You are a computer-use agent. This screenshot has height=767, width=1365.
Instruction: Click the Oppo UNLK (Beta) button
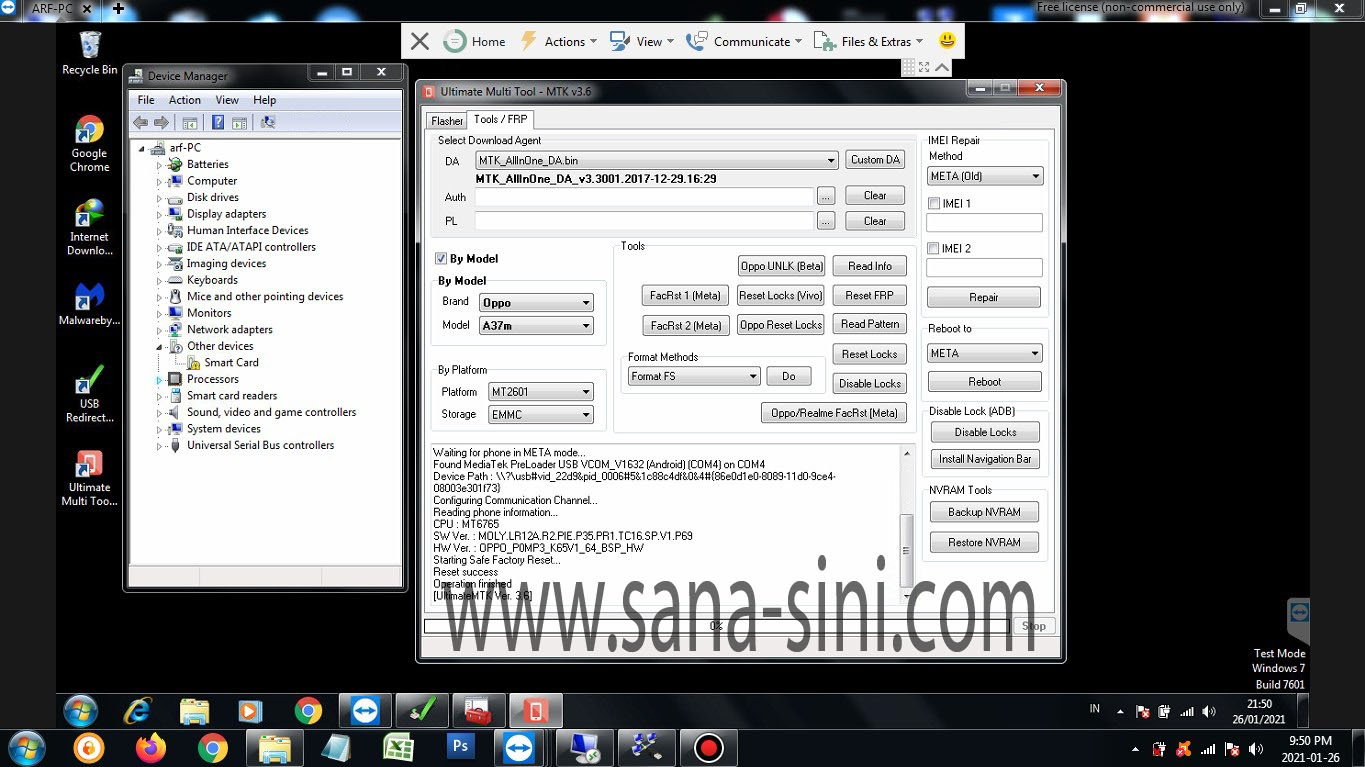781,266
